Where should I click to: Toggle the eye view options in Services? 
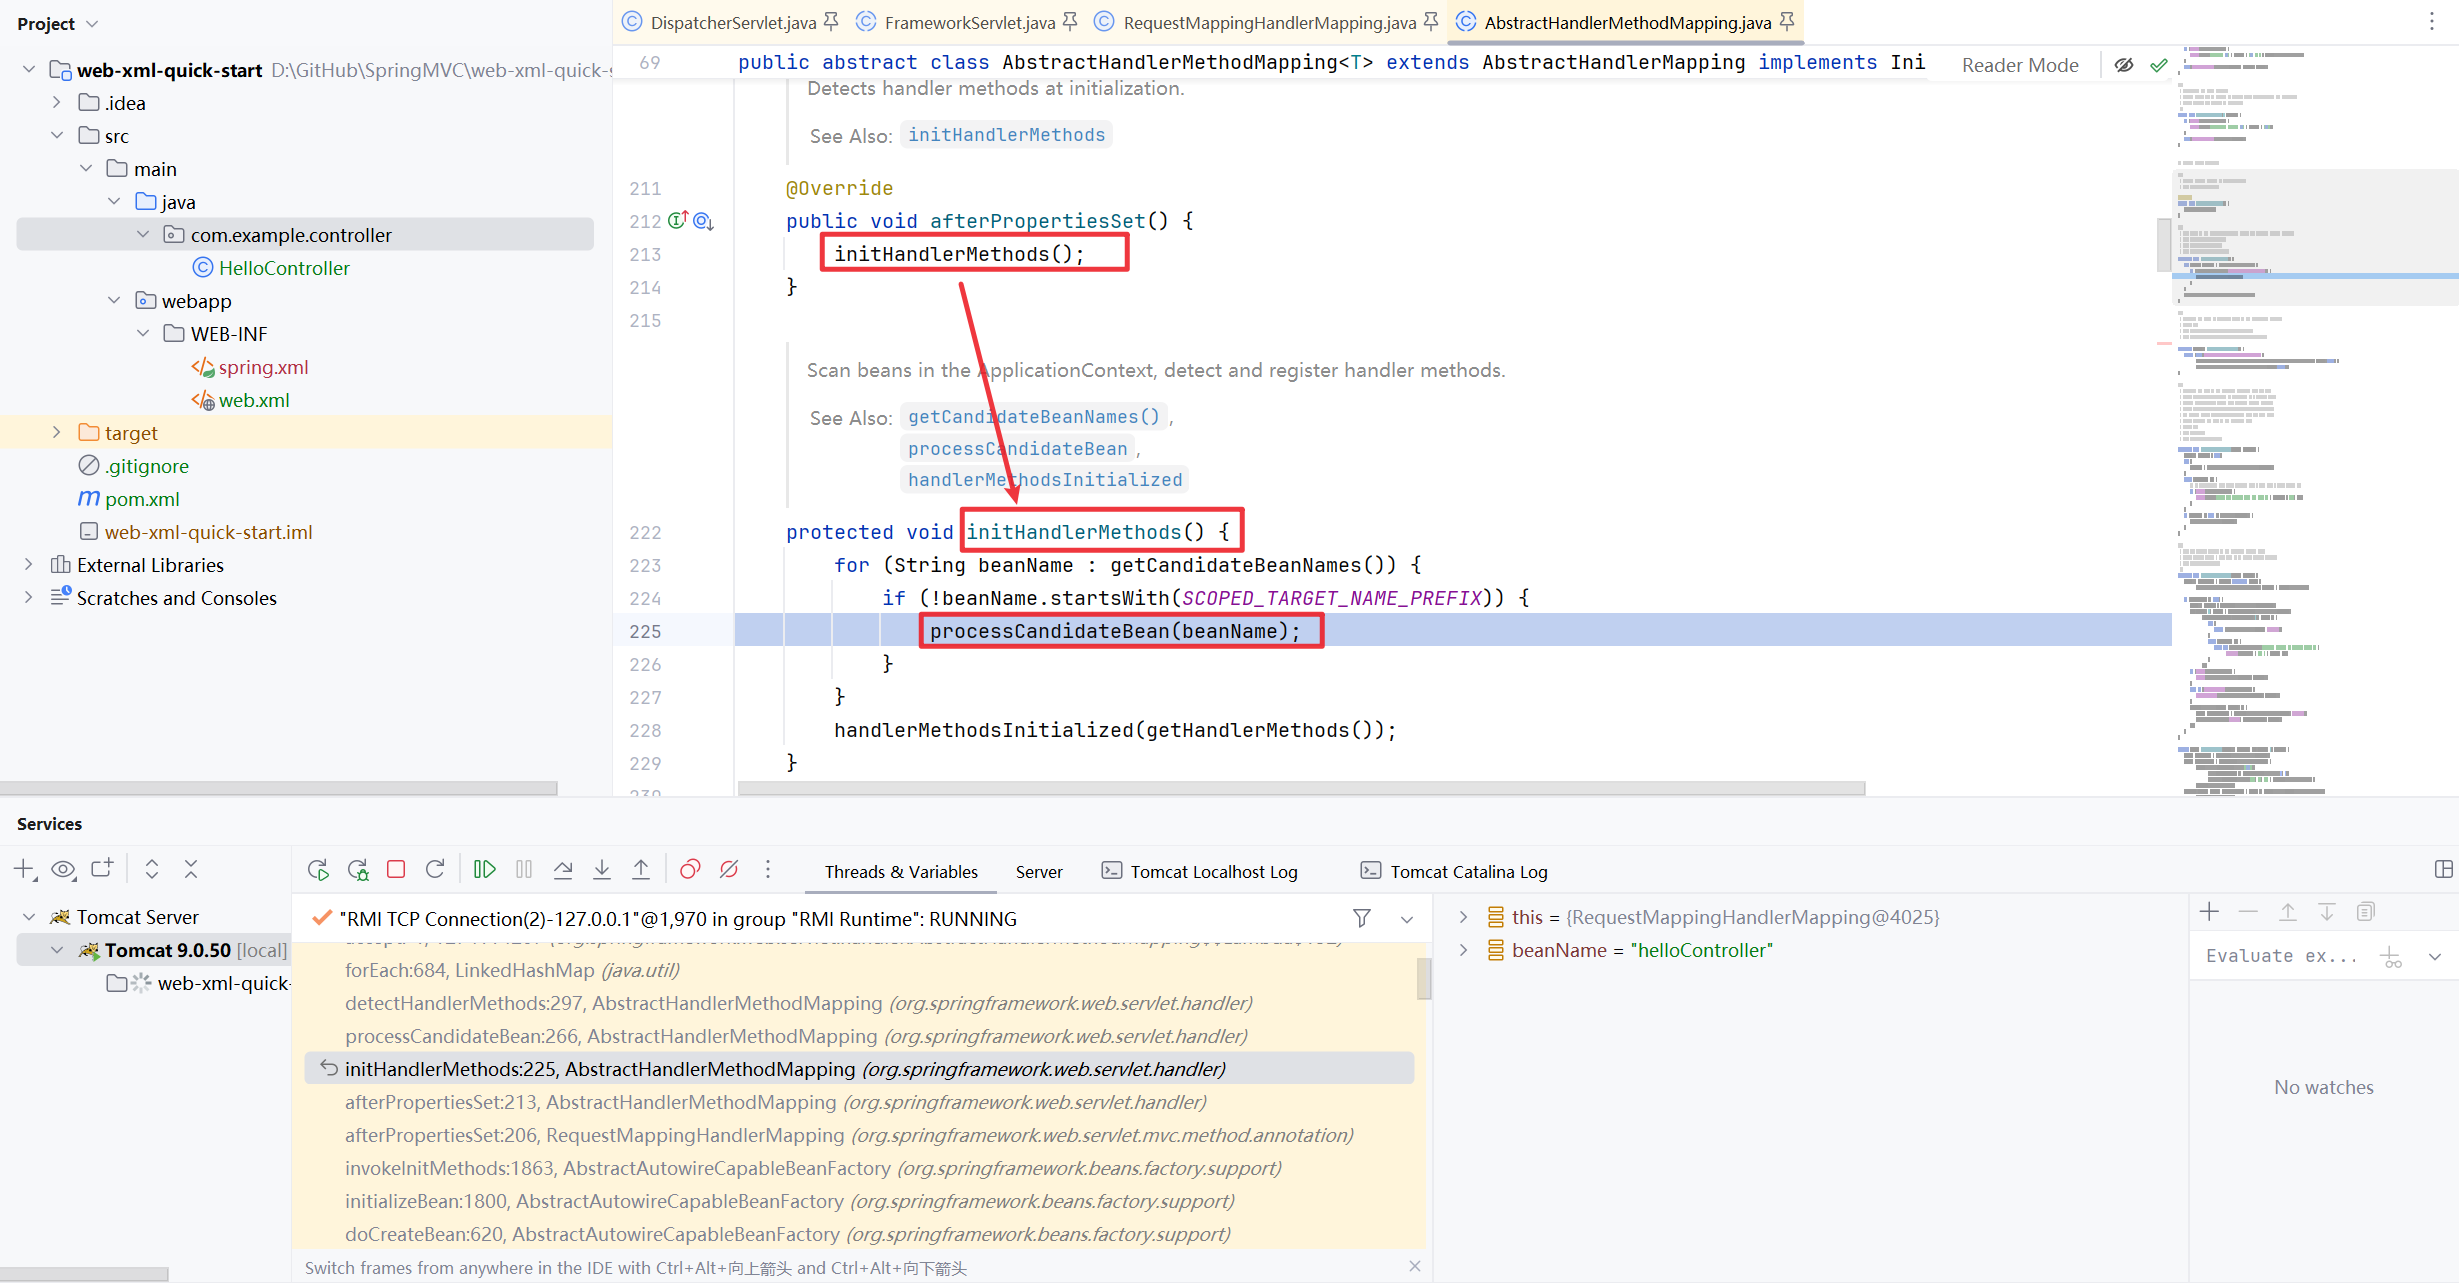point(63,870)
